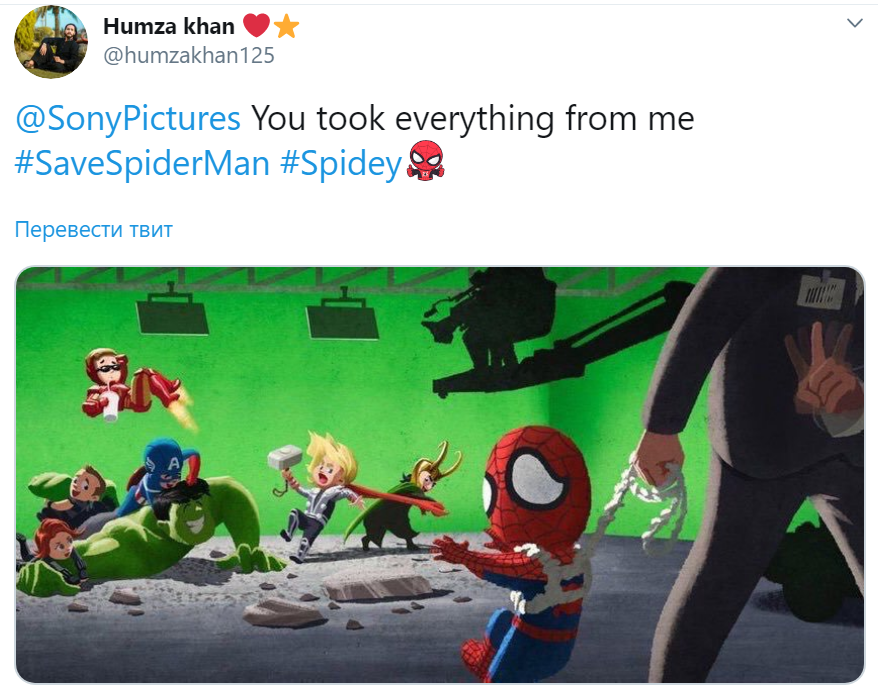The image size is (878, 691).
Task: Click the Humza khan display name
Action: pos(169,26)
